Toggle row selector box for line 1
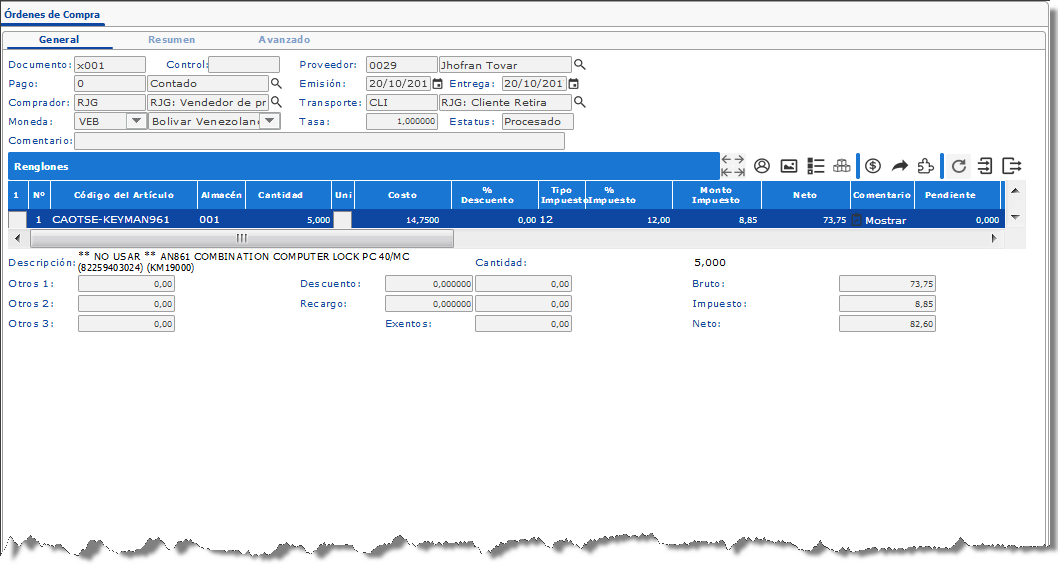The height and width of the screenshot is (565, 1058). (17, 220)
